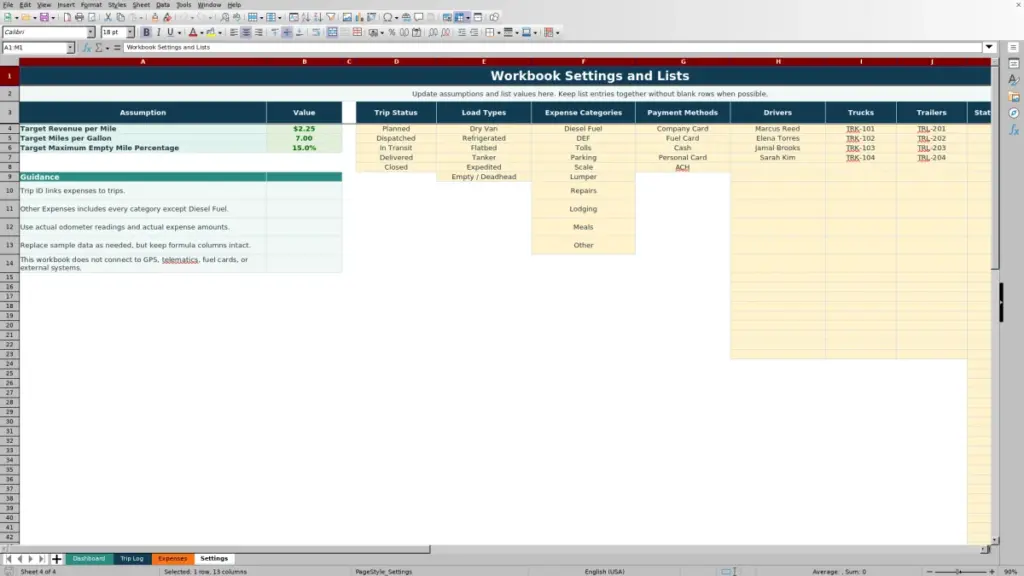
Task: Click the Sort Ascending icon
Action: point(306,17)
